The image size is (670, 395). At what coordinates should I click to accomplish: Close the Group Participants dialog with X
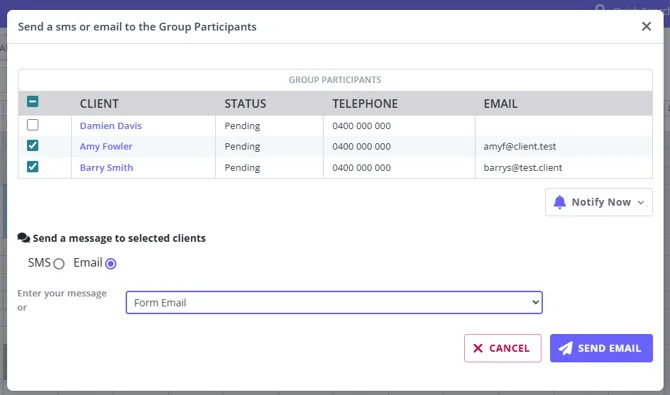click(646, 27)
